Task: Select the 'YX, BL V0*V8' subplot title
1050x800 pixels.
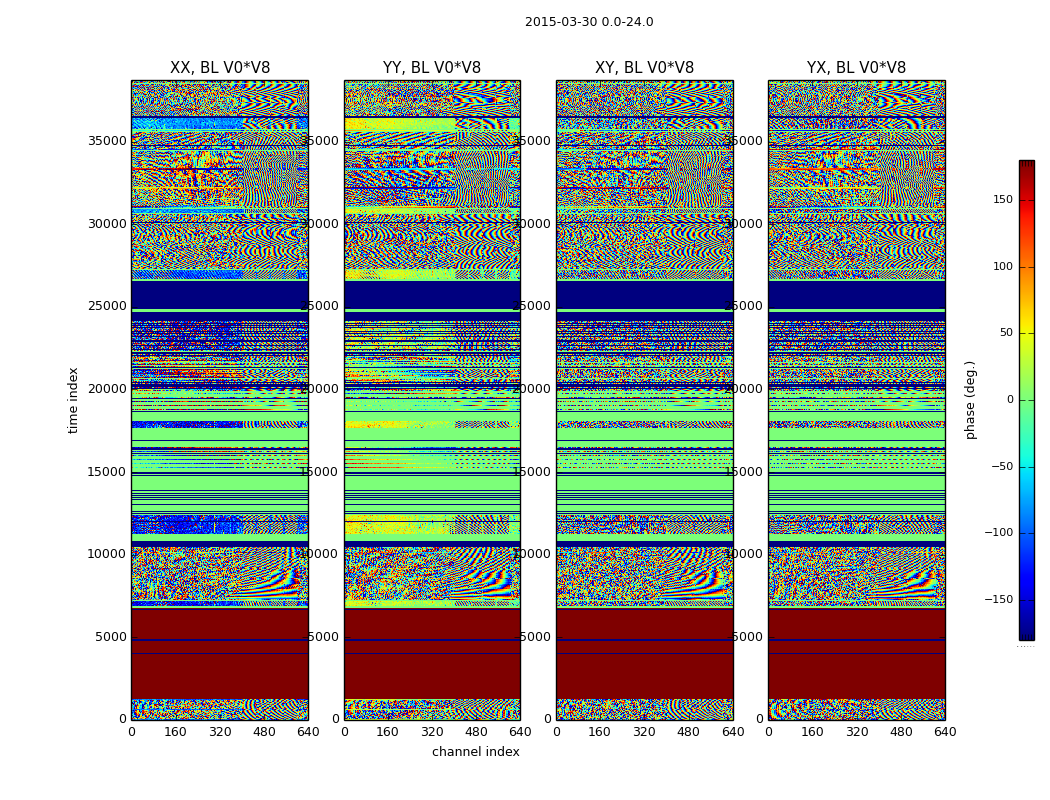Action: click(856, 68)
